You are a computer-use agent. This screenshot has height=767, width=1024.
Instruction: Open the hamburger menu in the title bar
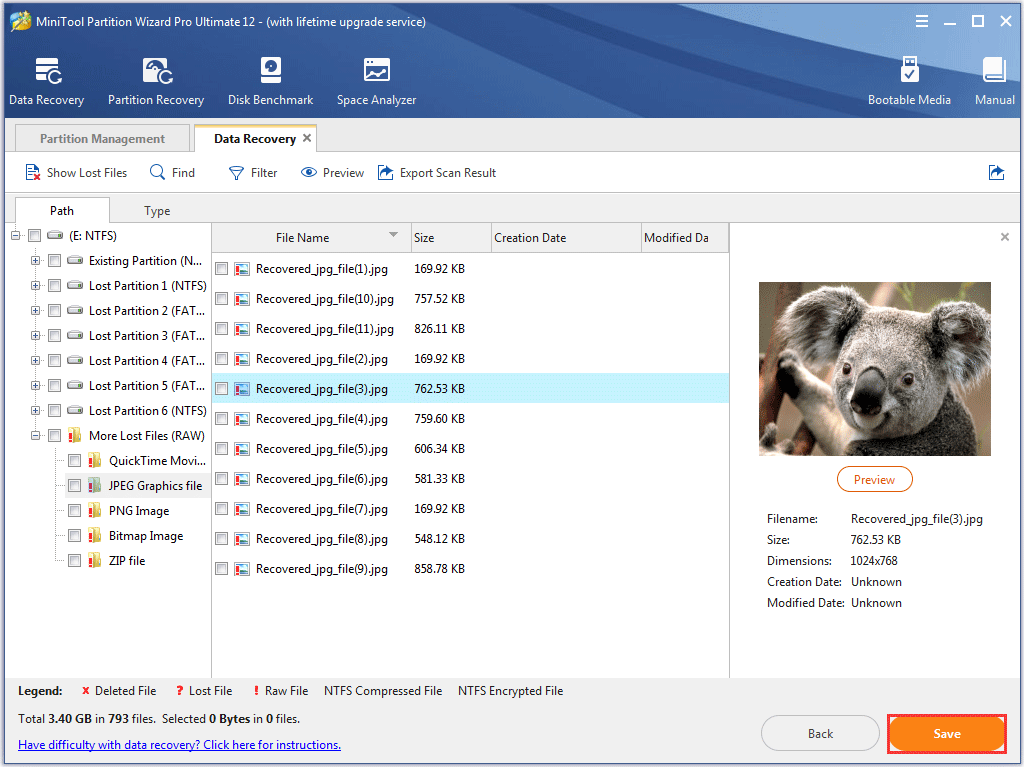point(921,20)
